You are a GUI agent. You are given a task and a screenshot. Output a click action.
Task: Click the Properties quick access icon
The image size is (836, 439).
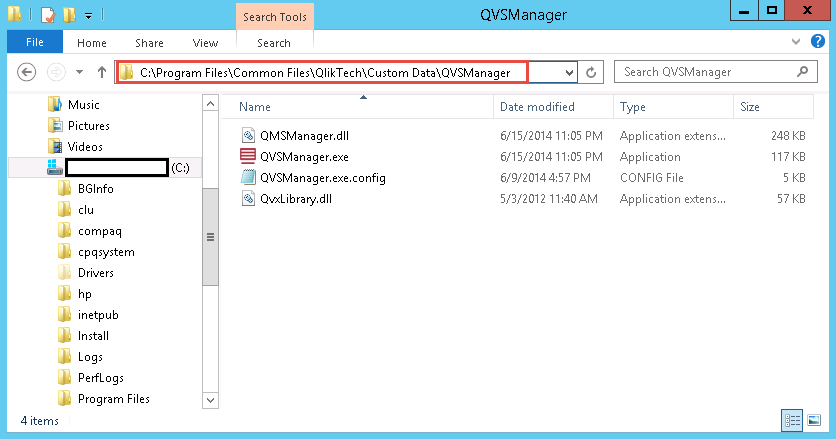tap(48, 14)
